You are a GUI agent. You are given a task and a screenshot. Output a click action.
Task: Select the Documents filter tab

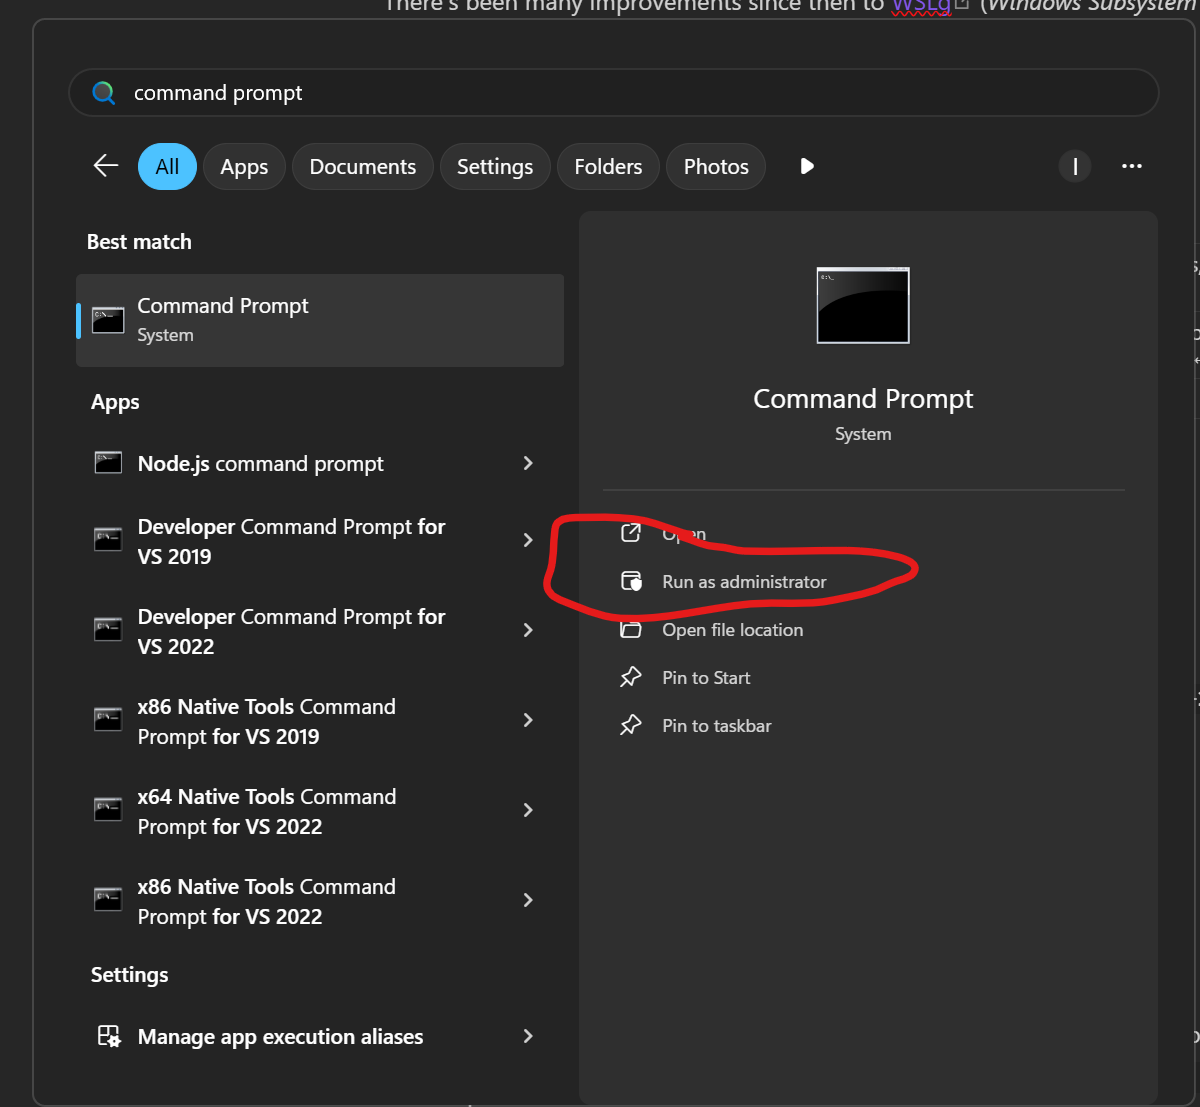362,166
